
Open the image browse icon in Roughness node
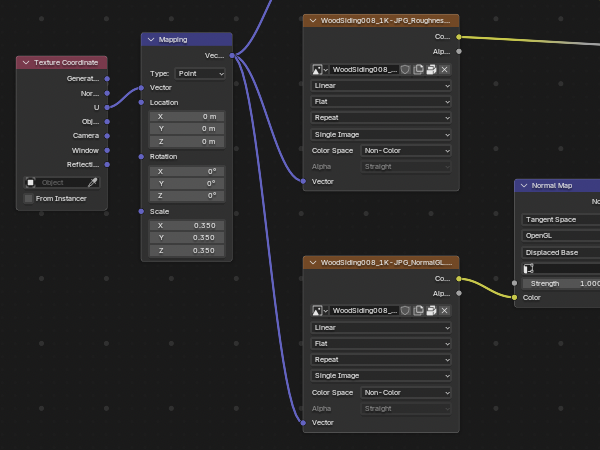320,70
